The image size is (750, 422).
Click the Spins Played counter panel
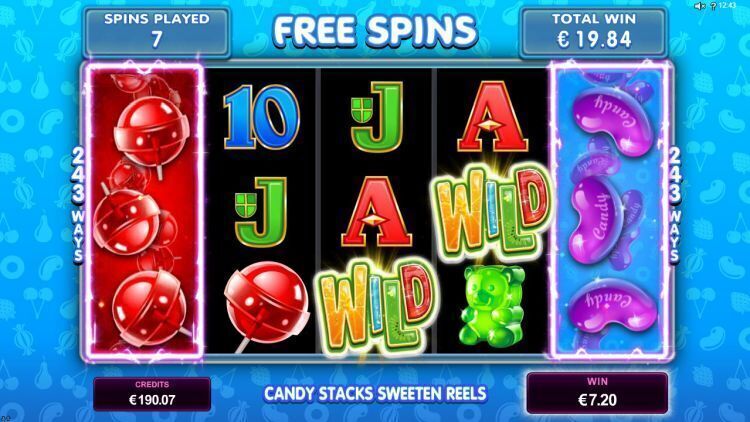click(x=157, y=33)
